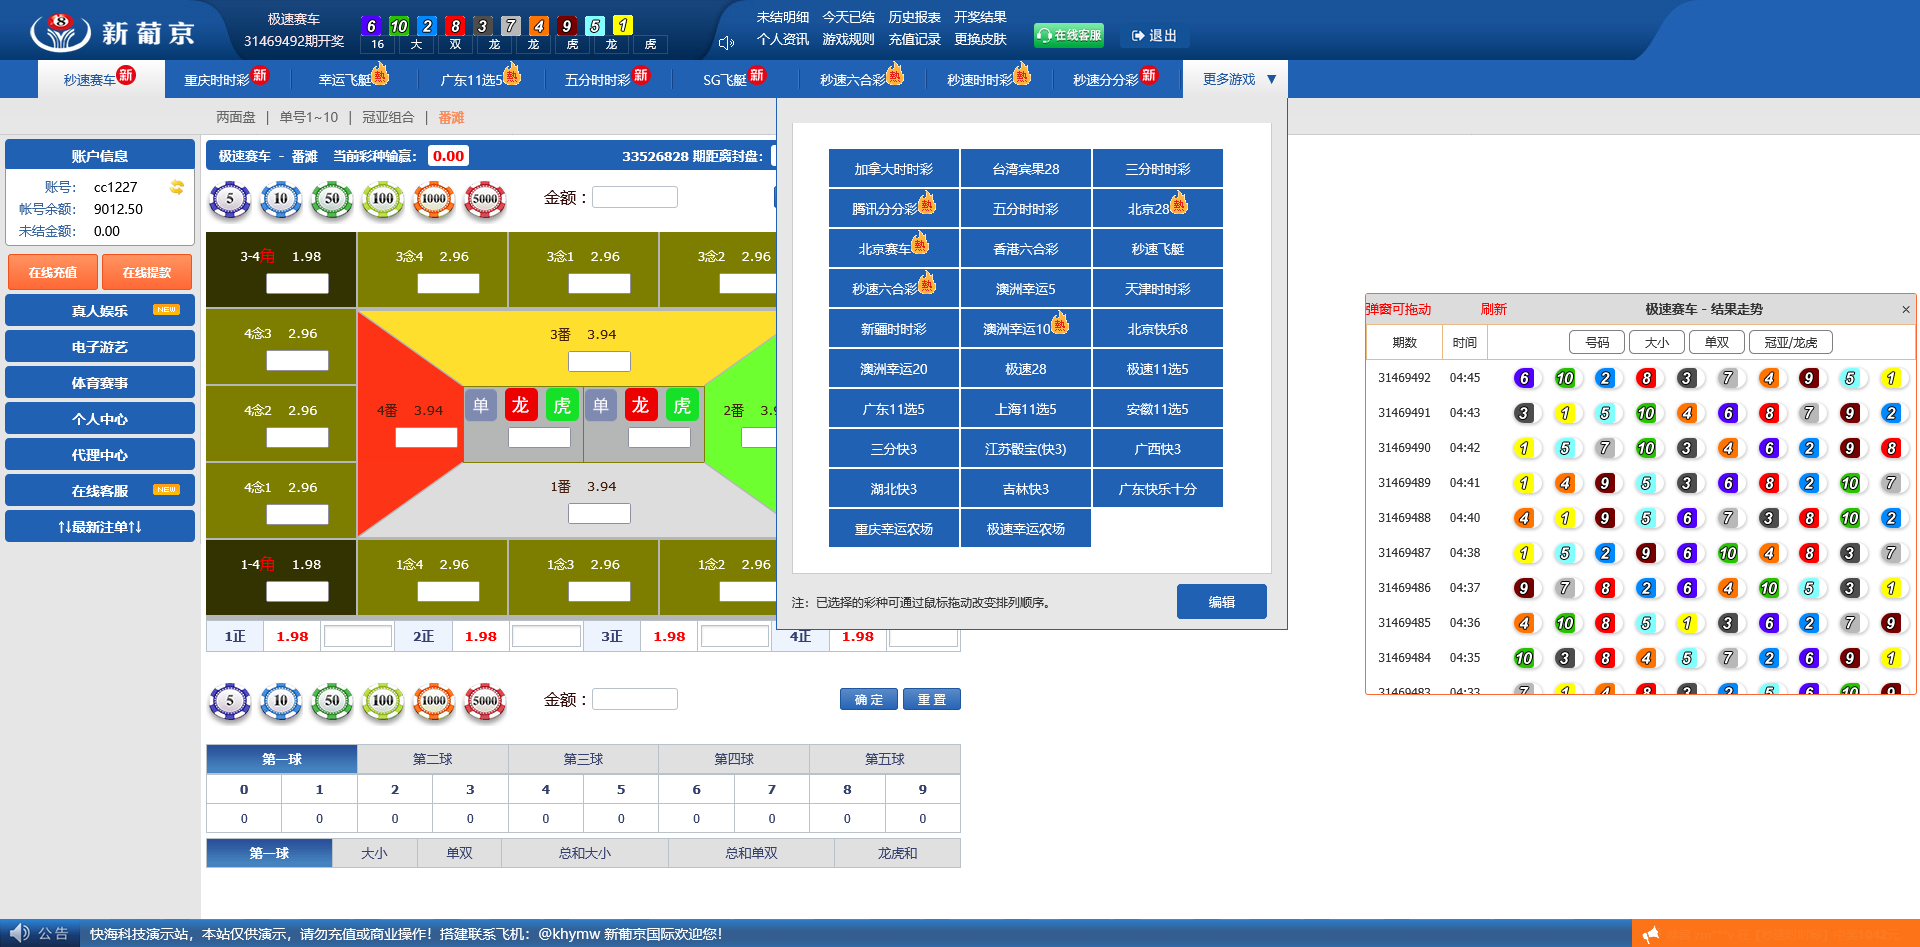
Task: Pick the 5 chip in lower chip row
Action: click(x=230, y=701)
